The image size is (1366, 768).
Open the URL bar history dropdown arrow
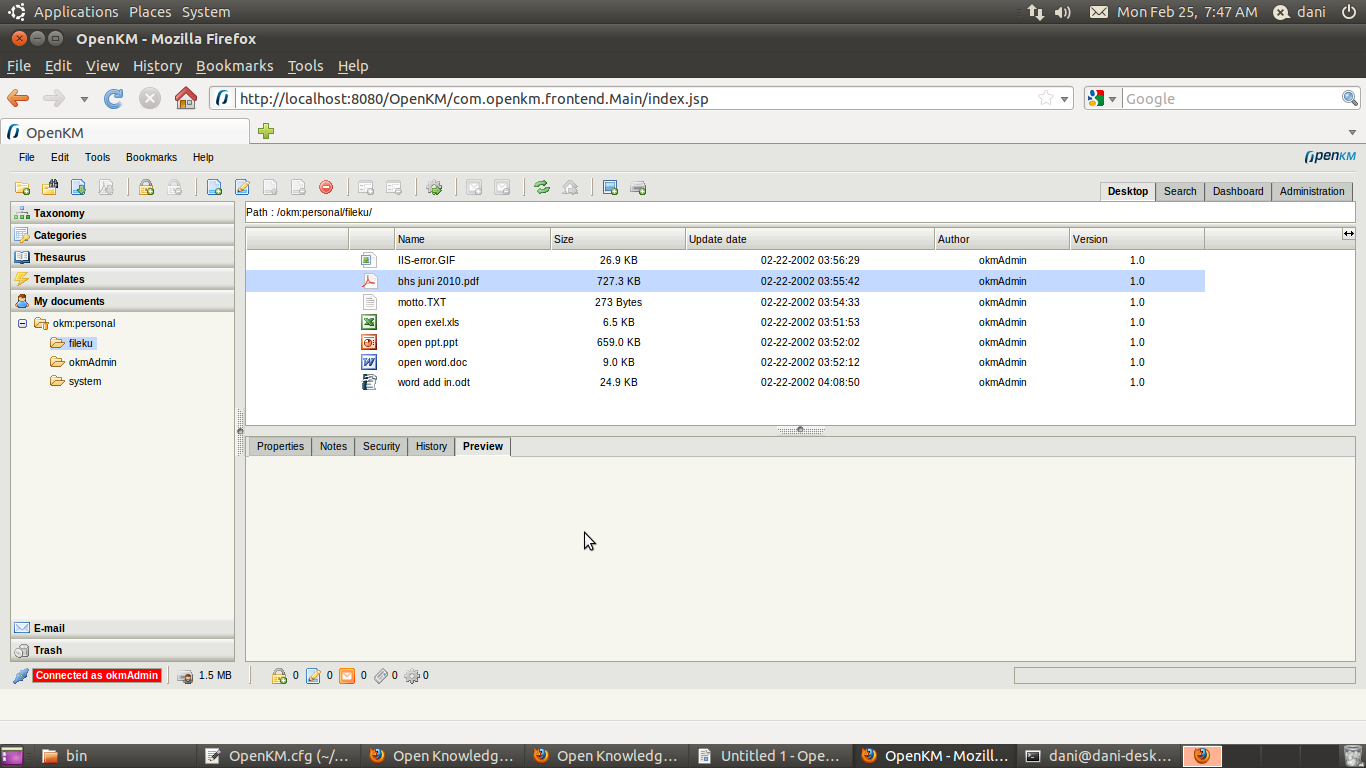(1065, 99)
